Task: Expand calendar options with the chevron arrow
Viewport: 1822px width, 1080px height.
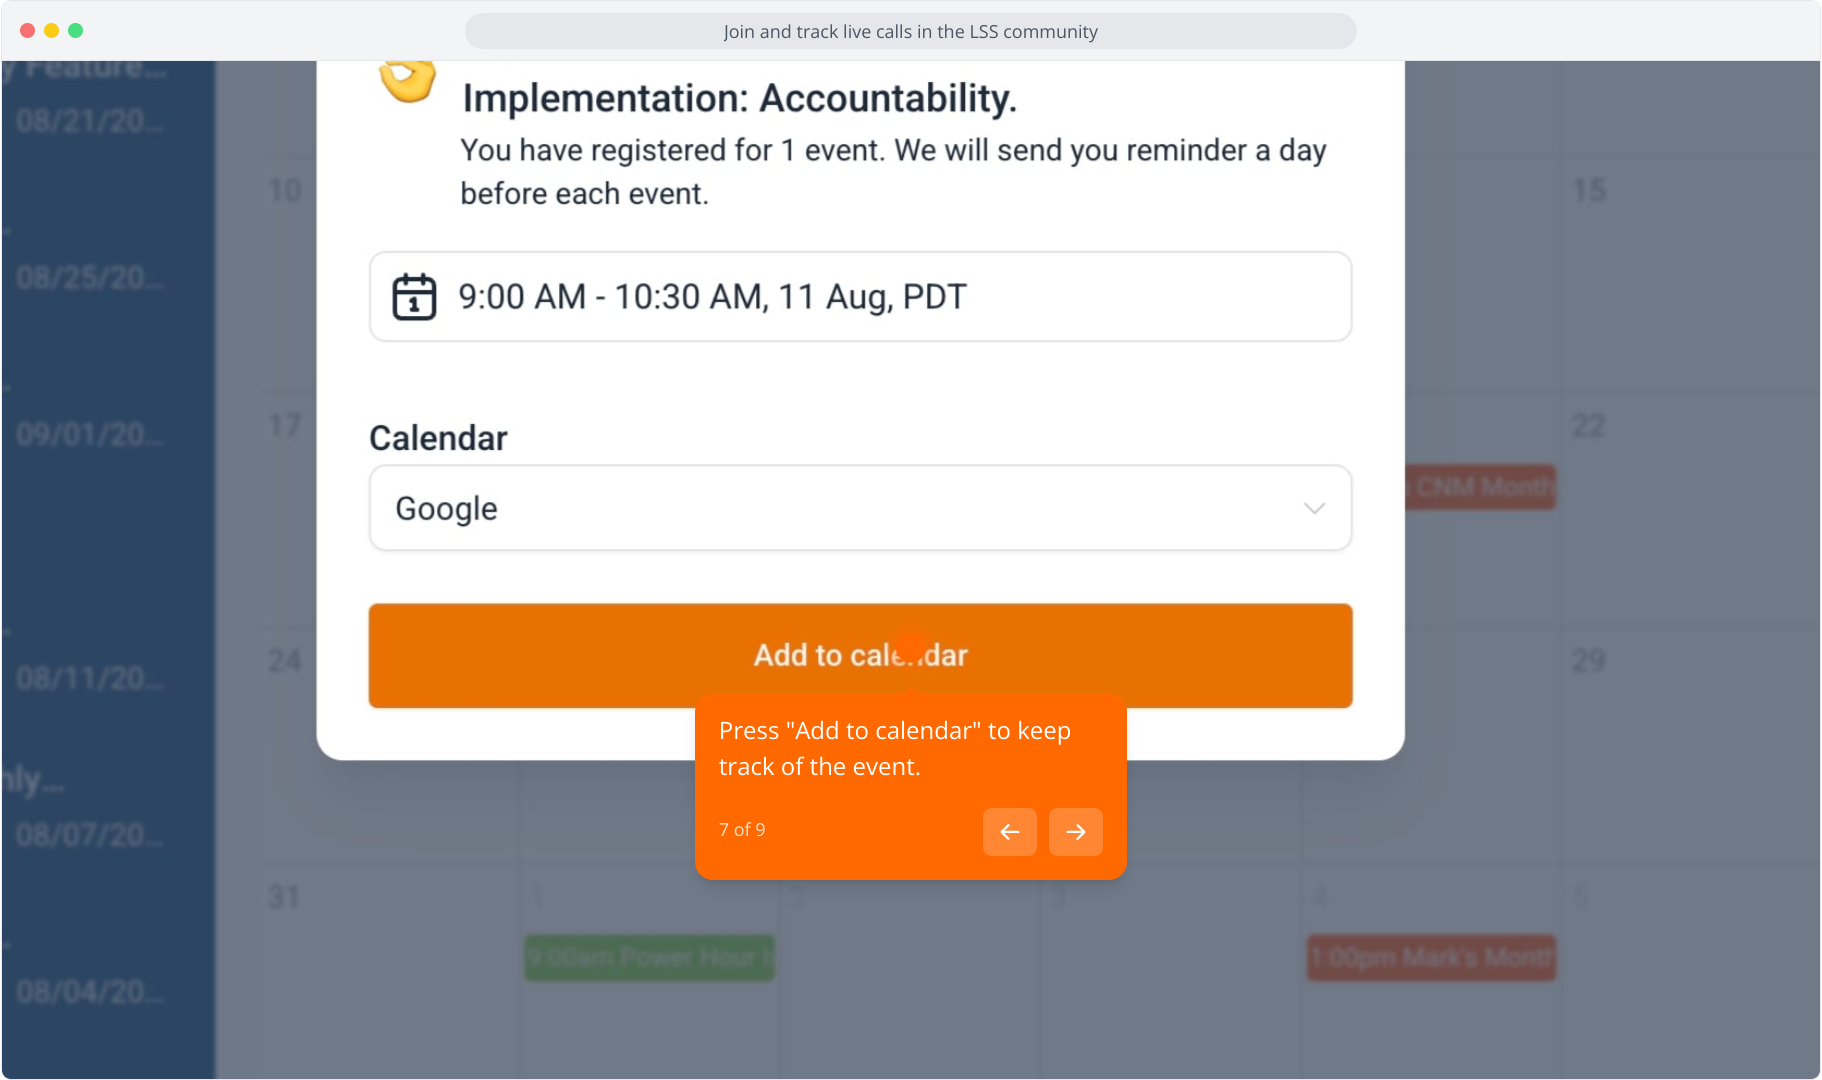Action: [x=1314, y=508]
